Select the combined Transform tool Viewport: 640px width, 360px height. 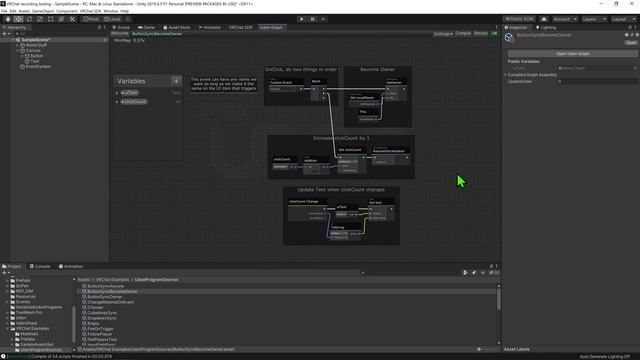pos(61,19)
